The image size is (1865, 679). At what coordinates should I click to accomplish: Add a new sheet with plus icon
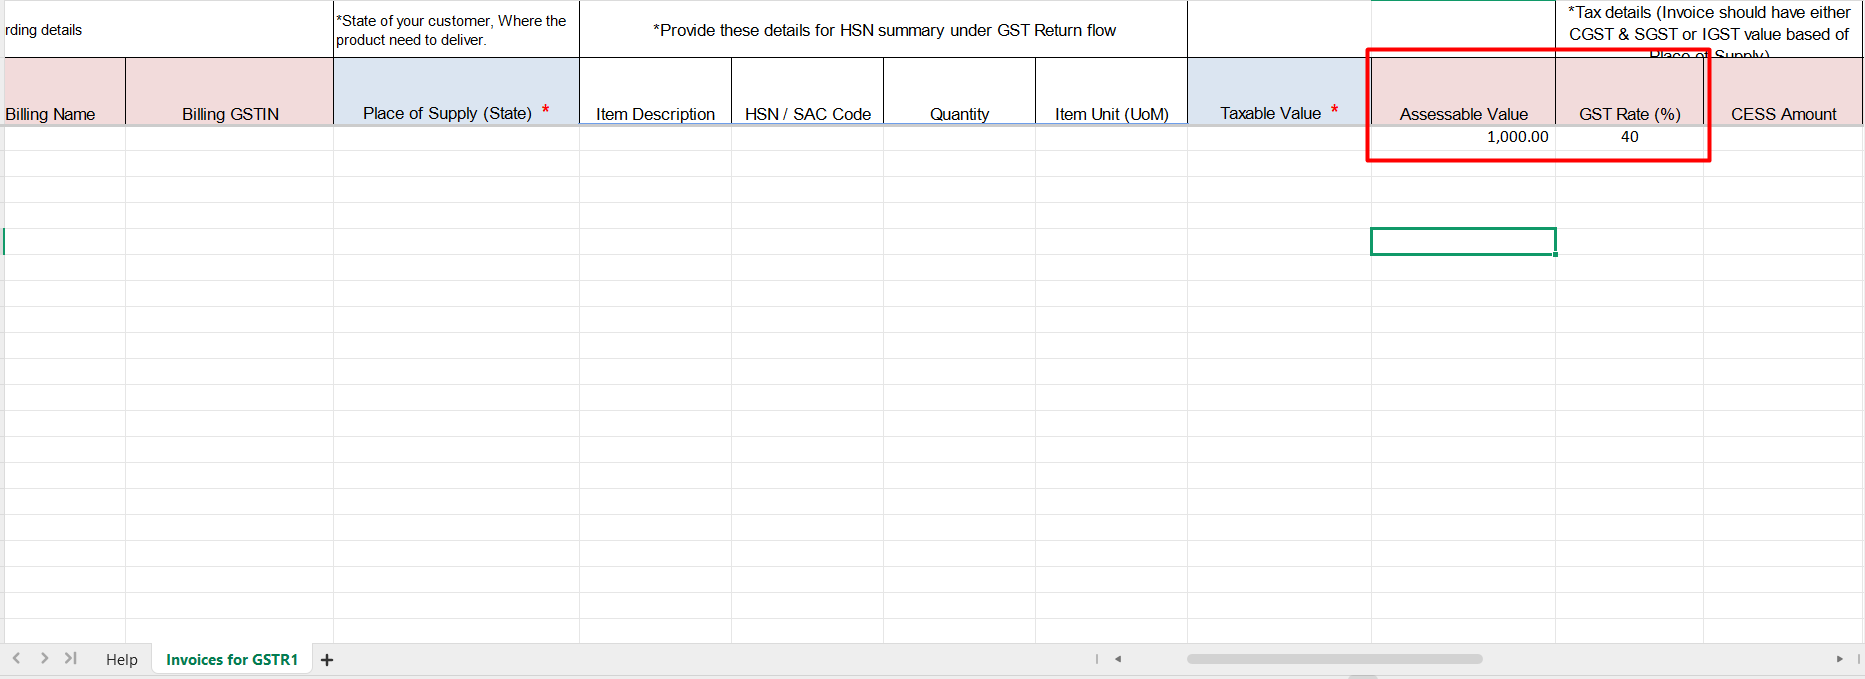[327, 660]
